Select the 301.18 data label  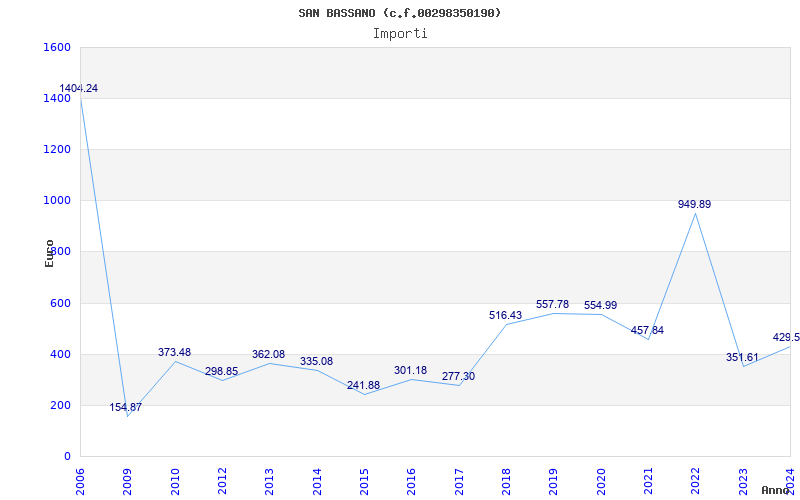point(410,370)
